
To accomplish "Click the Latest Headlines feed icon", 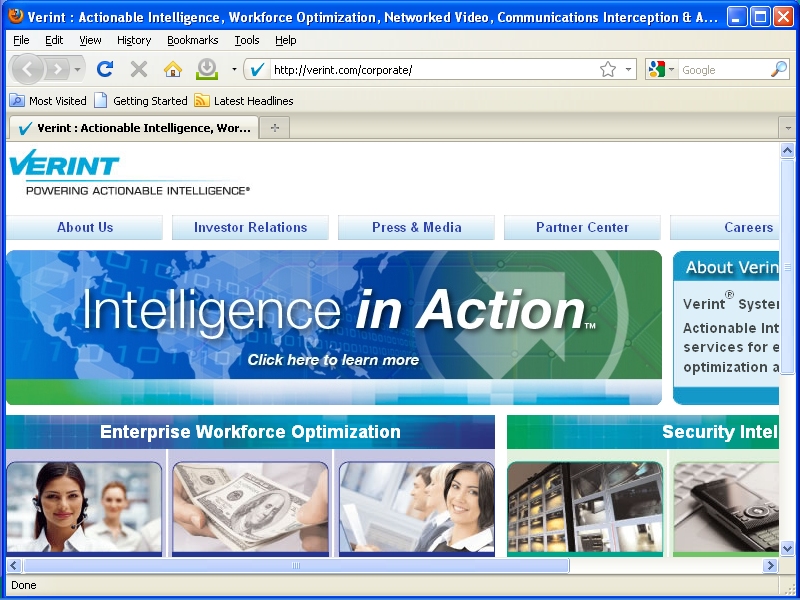I will (x=202, y=101).
